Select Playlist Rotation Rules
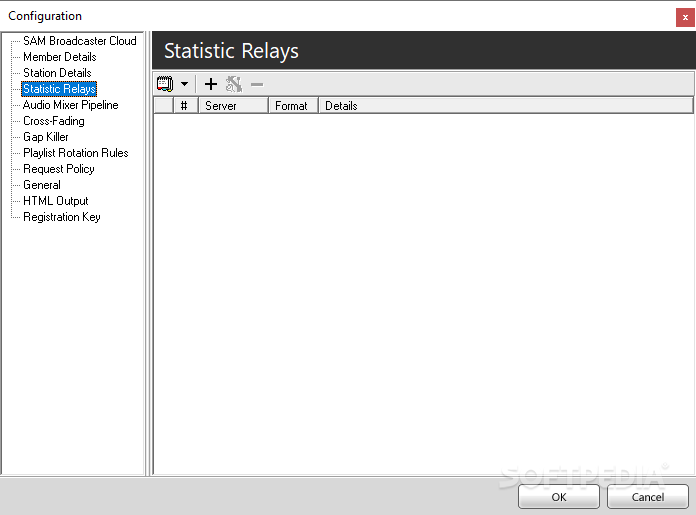 point(75,153)
